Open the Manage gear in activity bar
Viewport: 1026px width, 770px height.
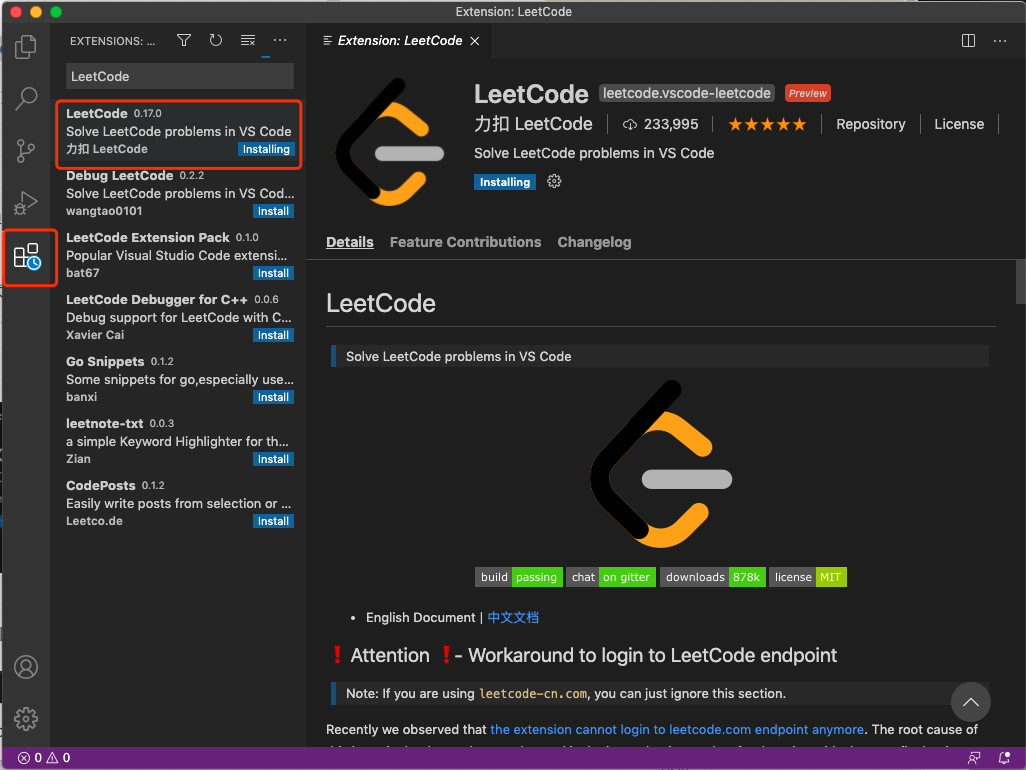26,719
